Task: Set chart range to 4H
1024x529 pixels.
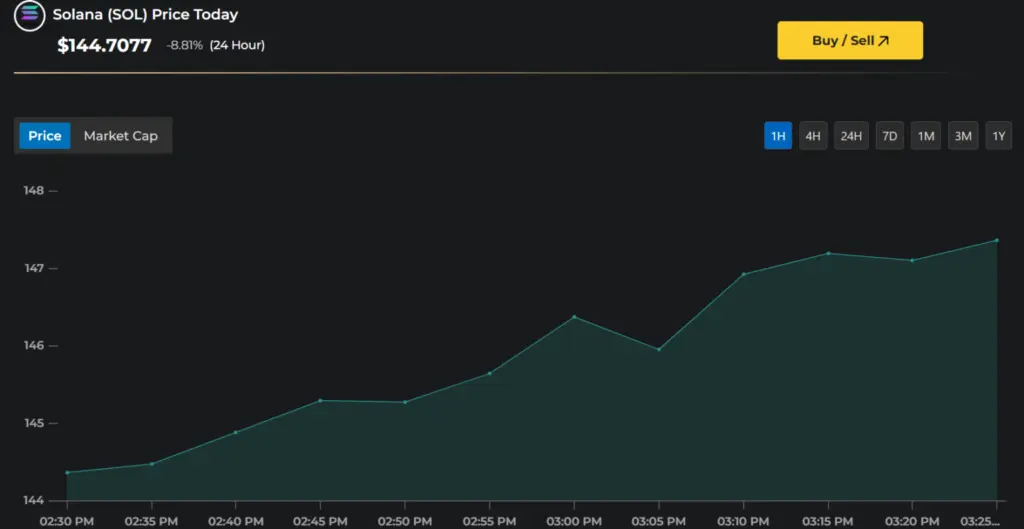Action: click(x=813, y=136)
